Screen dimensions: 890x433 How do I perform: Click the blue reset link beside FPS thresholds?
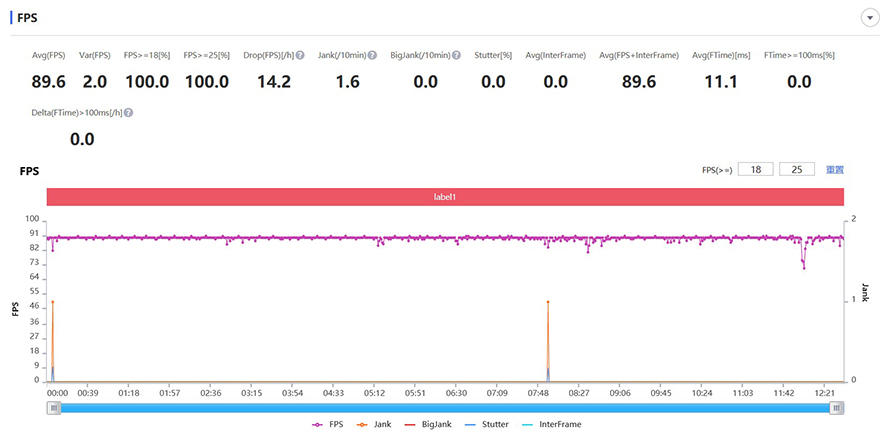coord(834,170)
